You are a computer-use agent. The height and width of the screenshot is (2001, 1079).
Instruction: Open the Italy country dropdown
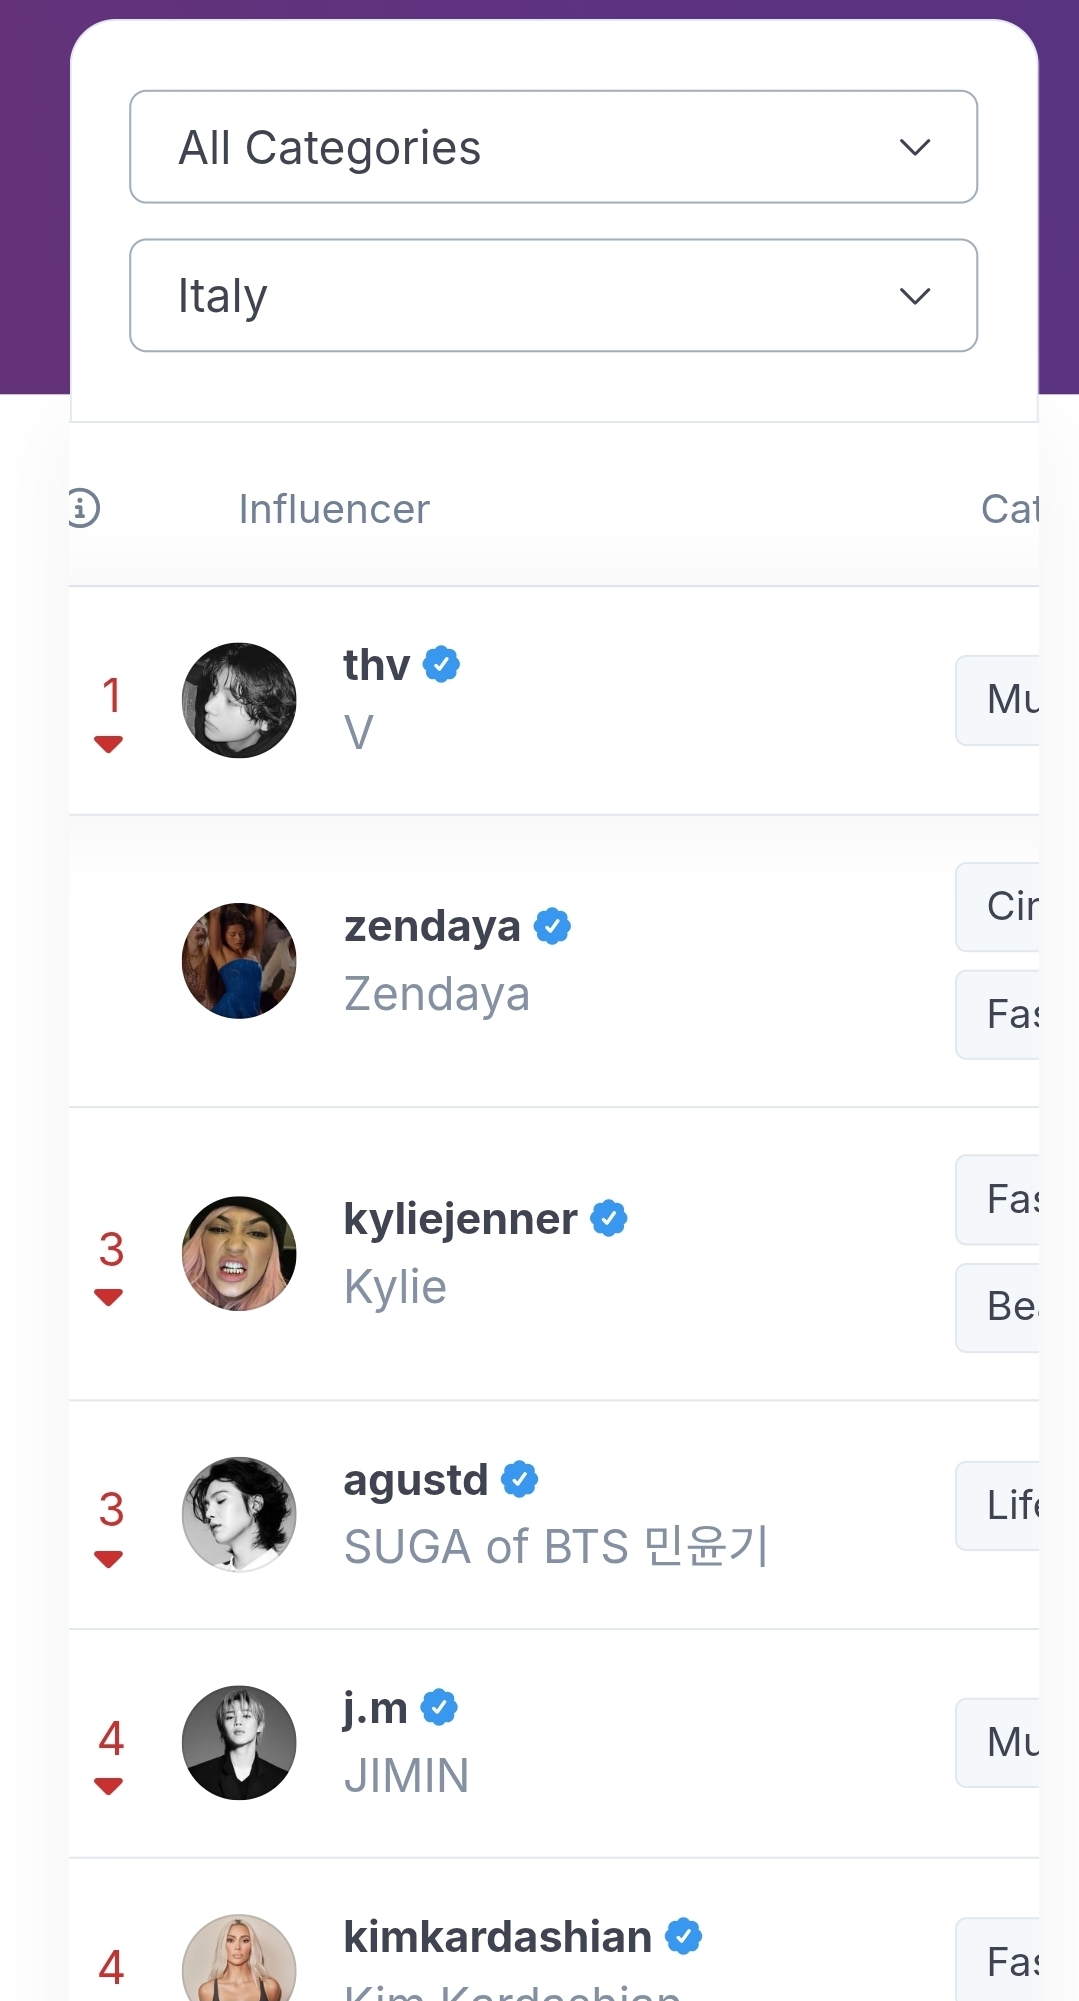point(553,295)
